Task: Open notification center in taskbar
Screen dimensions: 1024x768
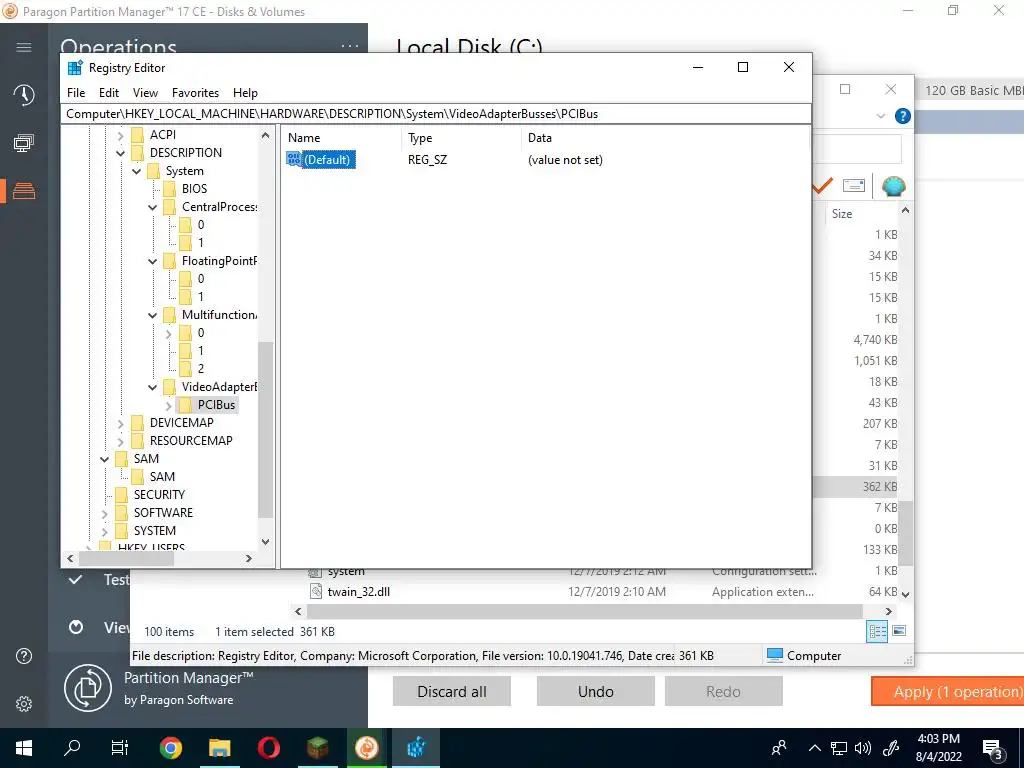Action: (x=992, y=749)
